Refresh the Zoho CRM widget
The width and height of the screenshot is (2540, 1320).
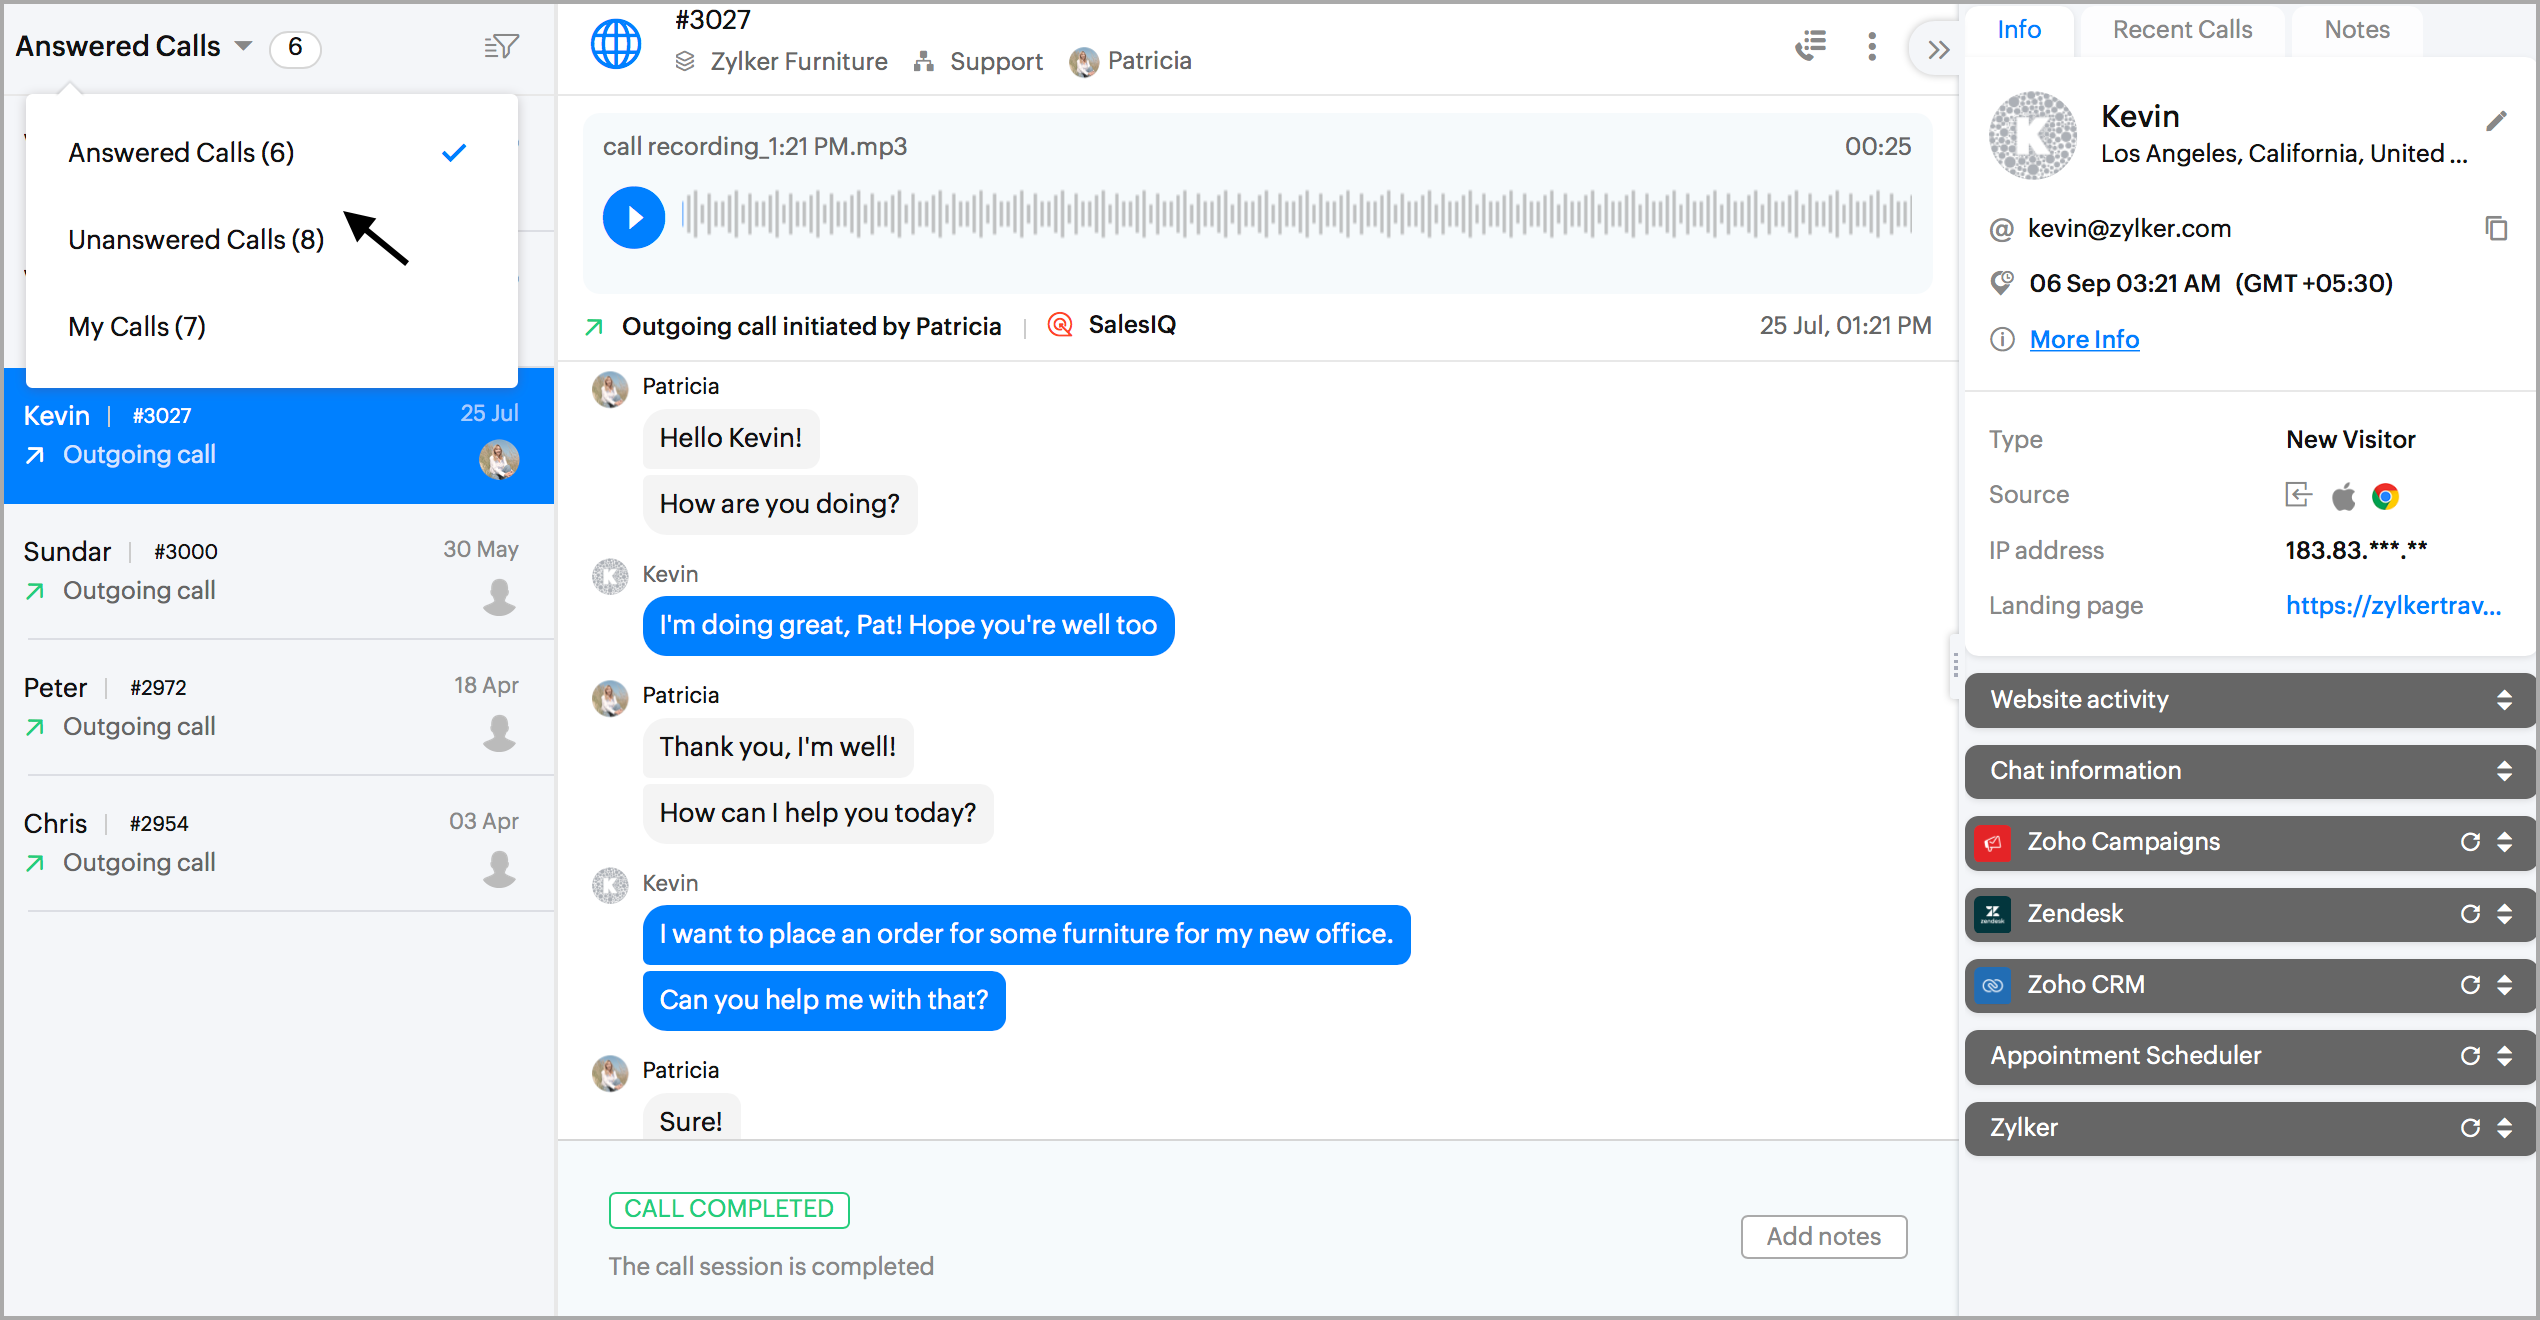(2470, 985)
